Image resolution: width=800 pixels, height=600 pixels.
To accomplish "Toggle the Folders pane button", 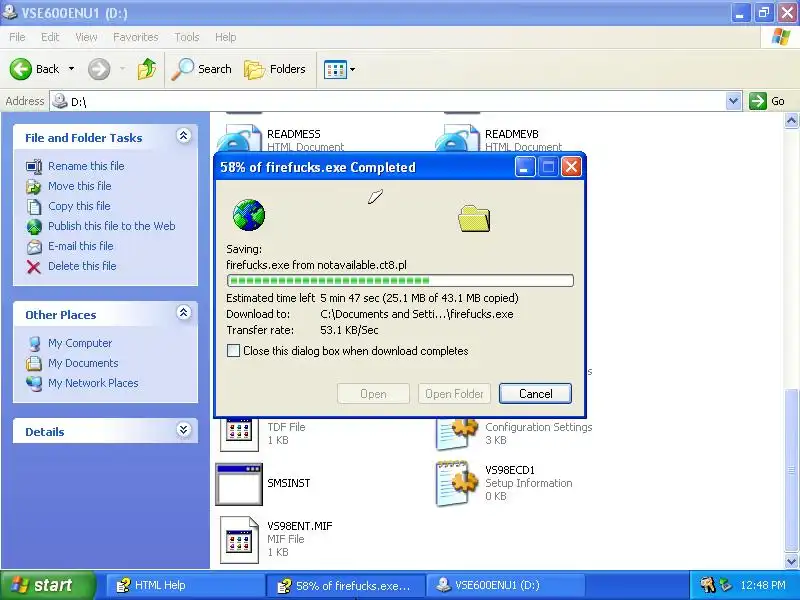I will click(x=275, y=69).
